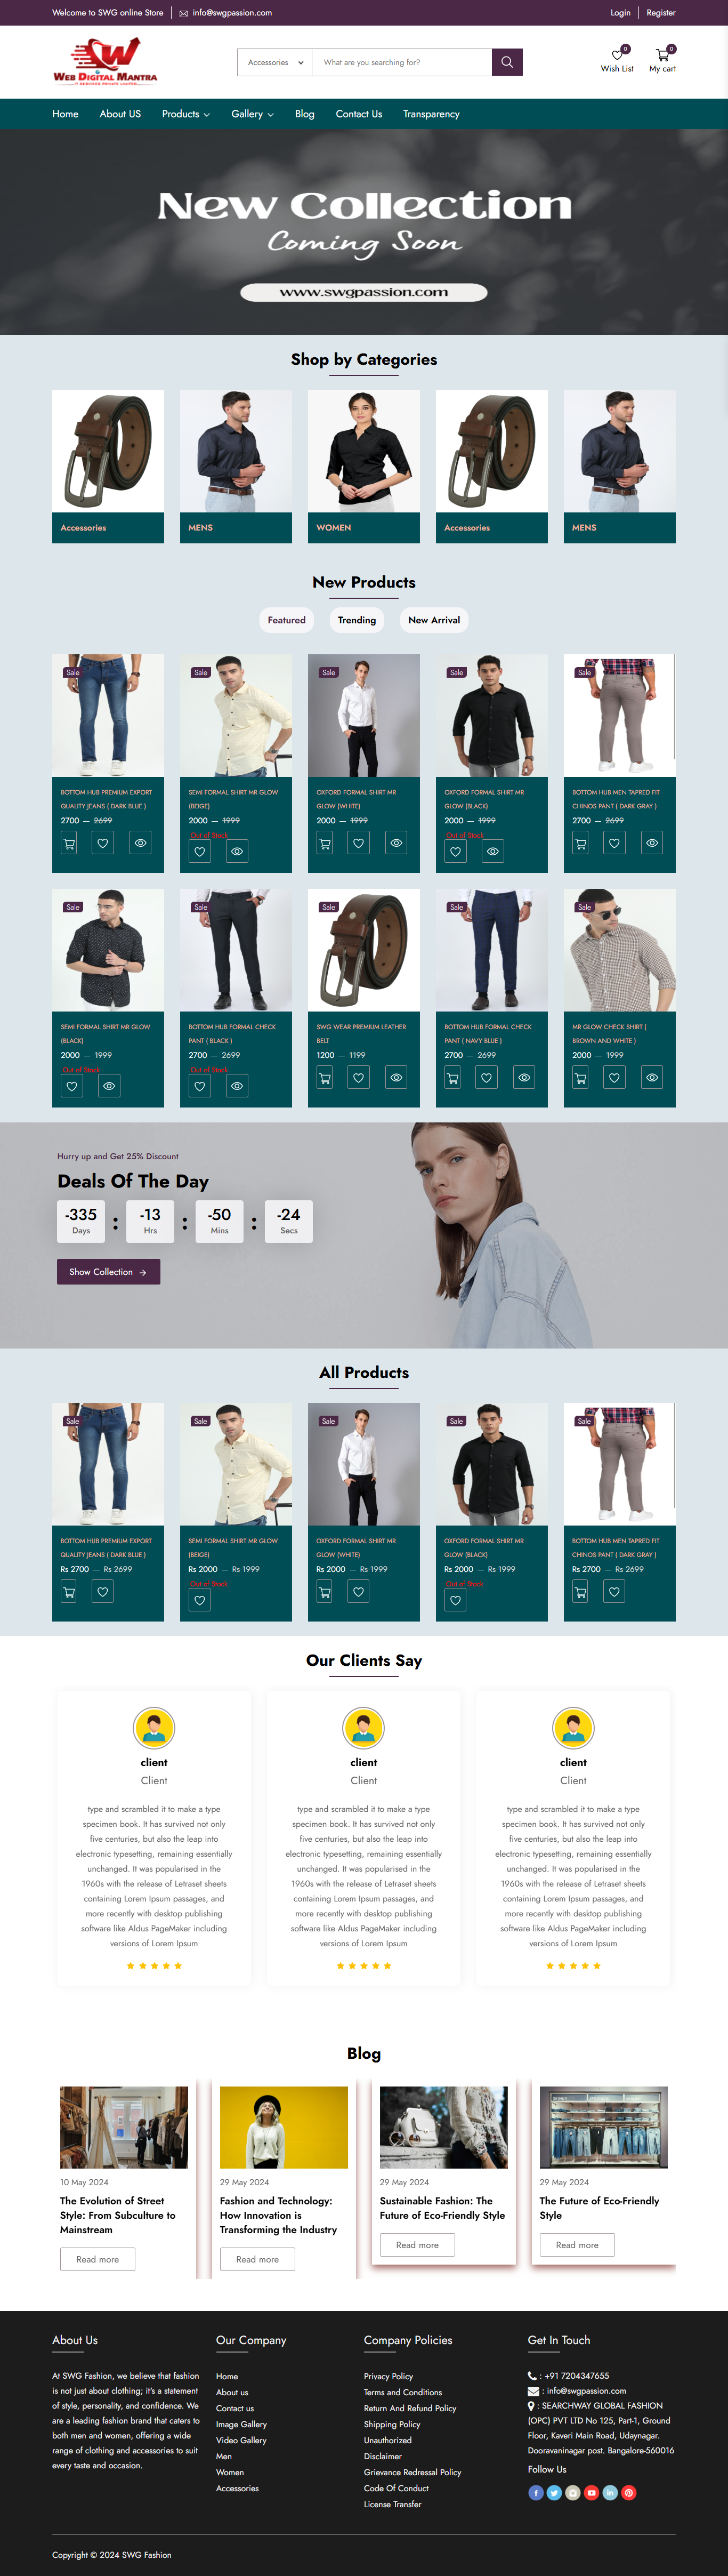Viewport: 728px width, 2576px height.
Task: Open YouTube channel icon in footer
Action: [591, 2493]
